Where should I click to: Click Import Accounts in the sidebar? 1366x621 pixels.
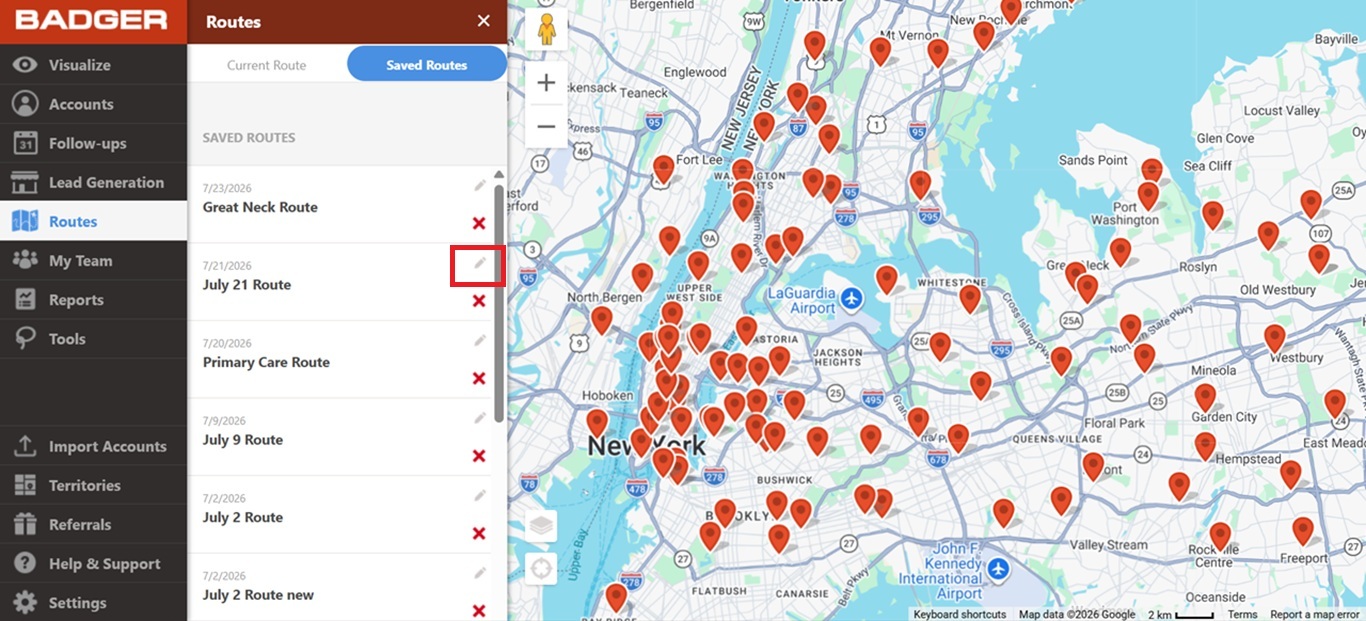coord(93,446)
